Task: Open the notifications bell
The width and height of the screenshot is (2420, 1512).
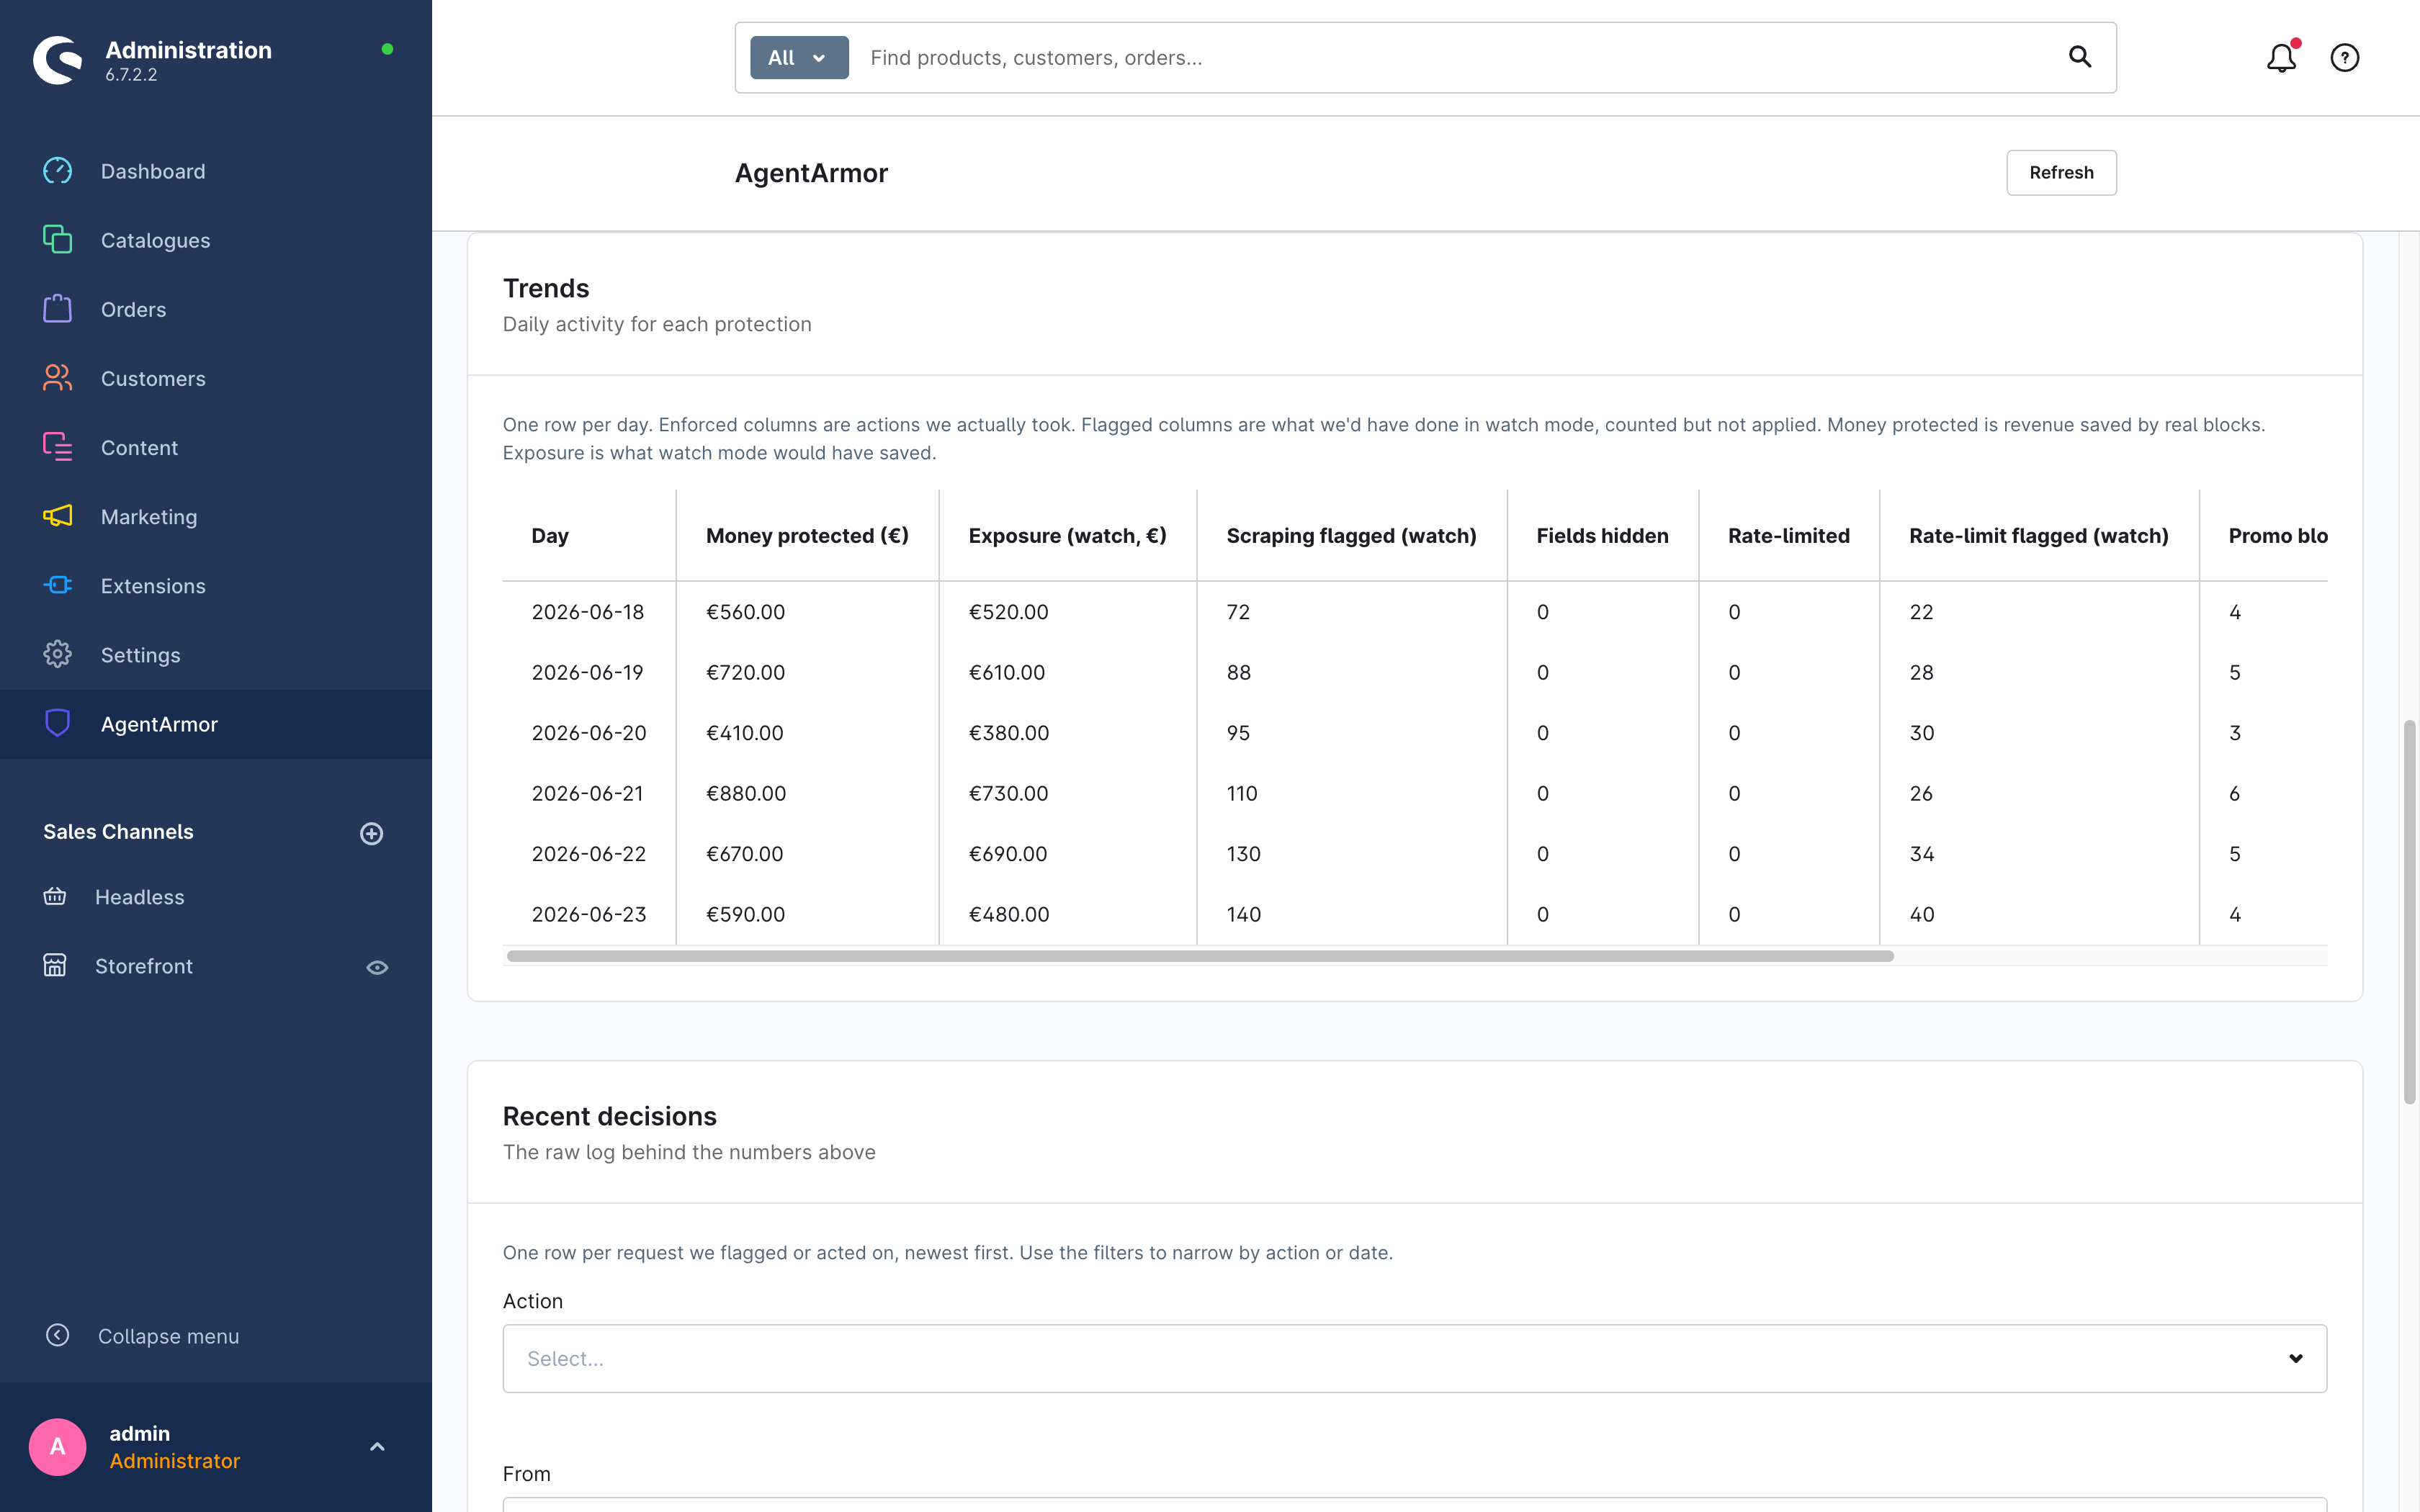Action: [2281, 57]
